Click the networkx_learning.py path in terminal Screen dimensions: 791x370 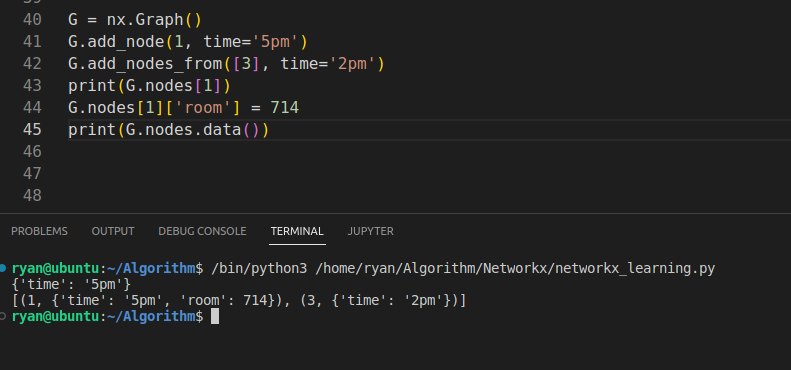(x=515, y=269)
